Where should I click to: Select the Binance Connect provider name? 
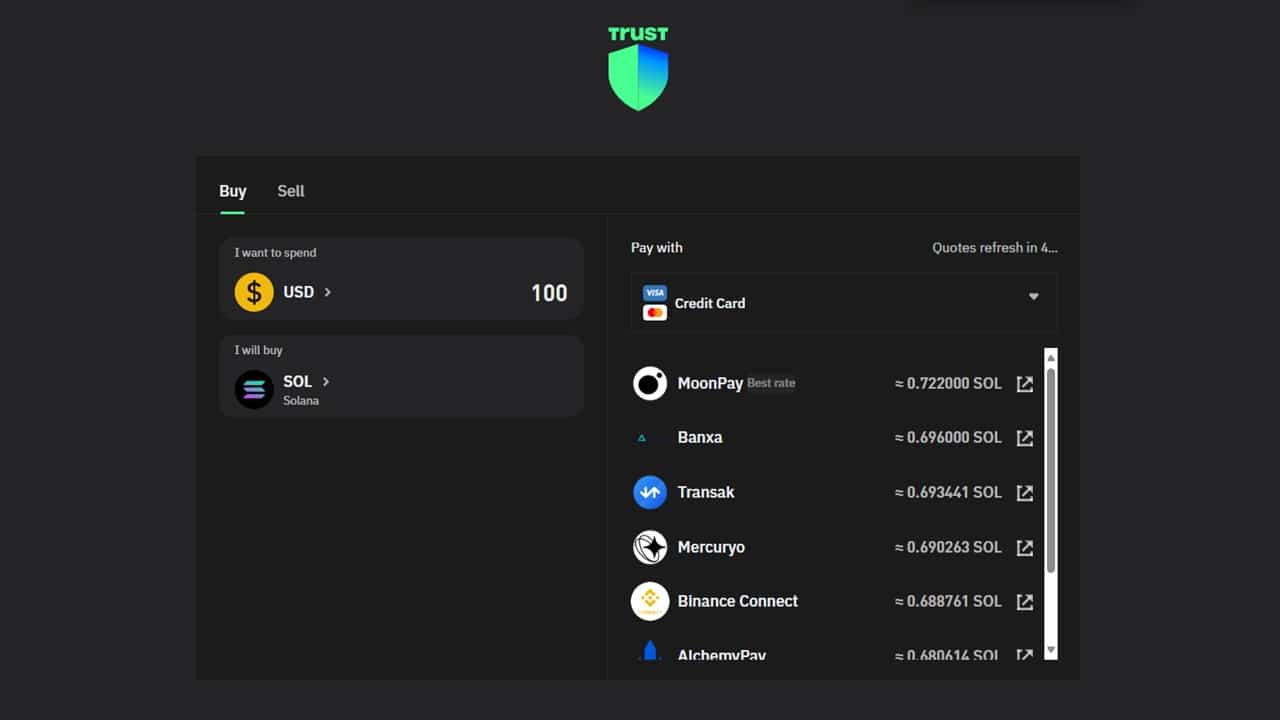click(x=738, y=601)
